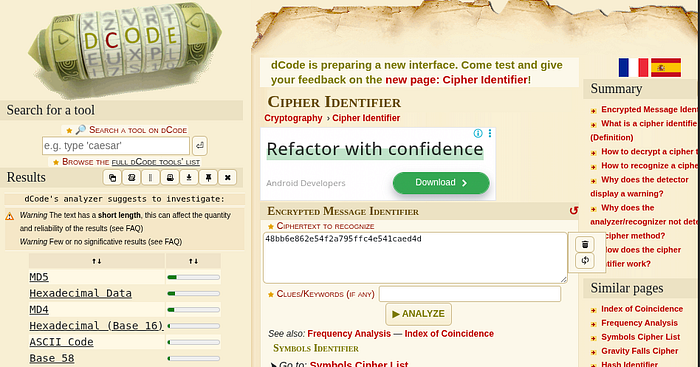Click the Hexadecimal Data confidence bar
The image size is (700, 367).
pos(193,293)
